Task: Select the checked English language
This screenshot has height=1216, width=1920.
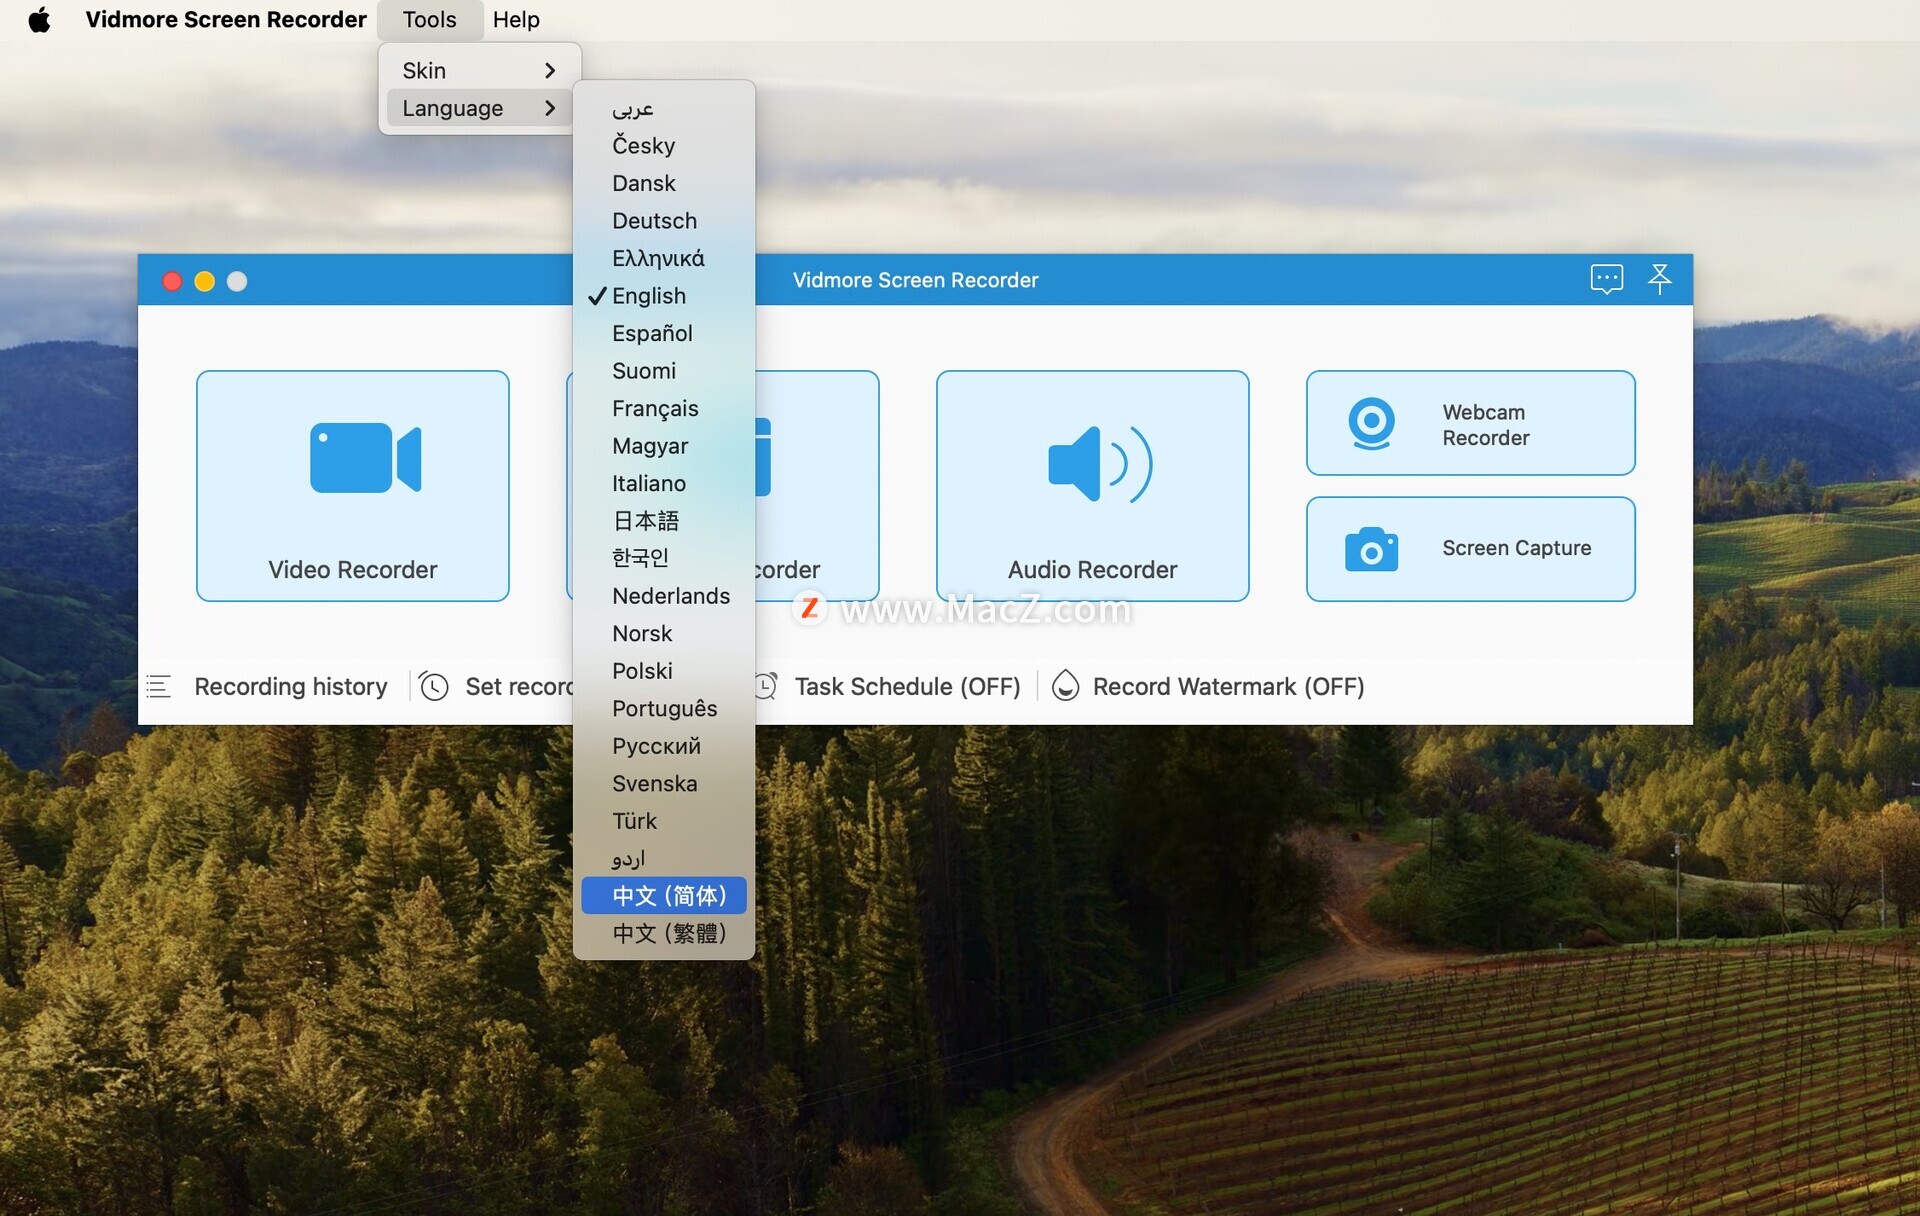Action: [x=664, y=296]
